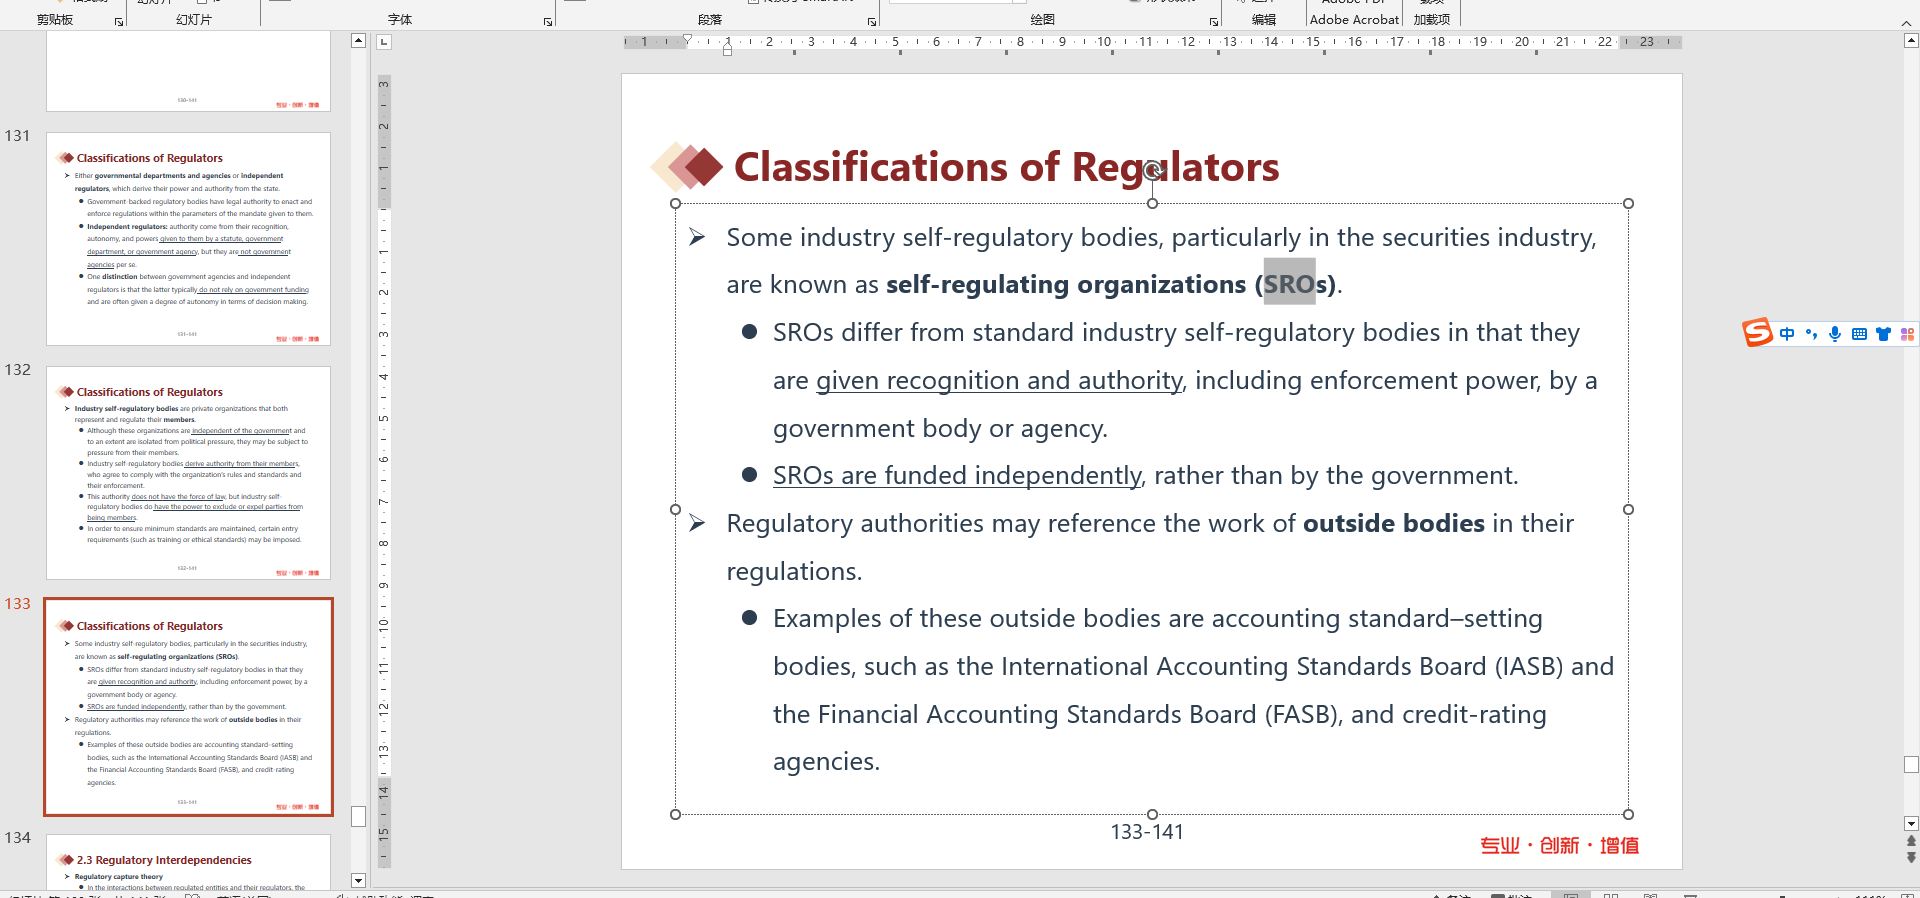Click underlined text given recognition and authority
This screenshot has height=898, width=1920.
(999, 381)
